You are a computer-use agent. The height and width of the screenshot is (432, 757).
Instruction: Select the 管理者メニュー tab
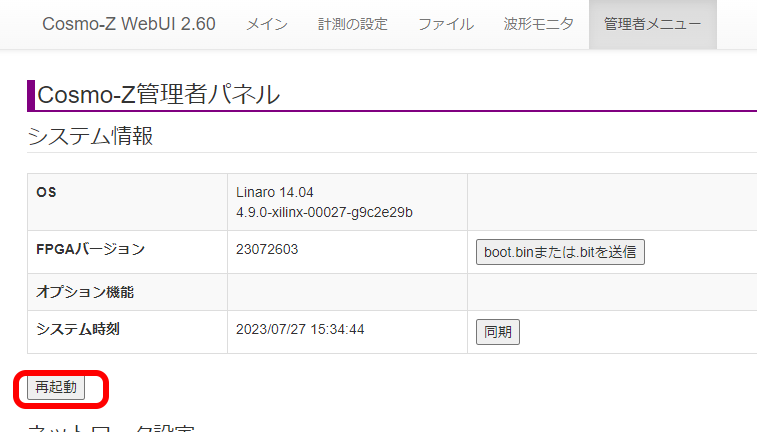tap(652, 24)
